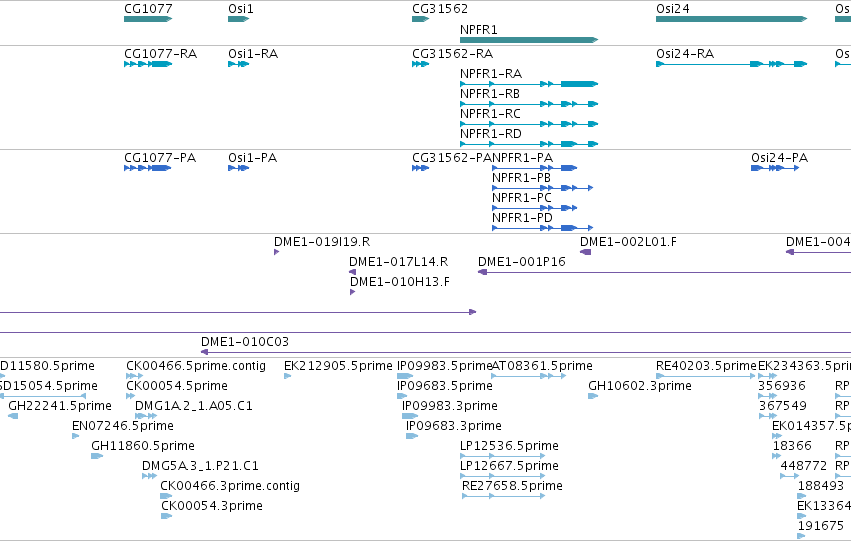Click the CK00466.3prime.contig EST
851x541 pixels.
[x=166, y=496]
